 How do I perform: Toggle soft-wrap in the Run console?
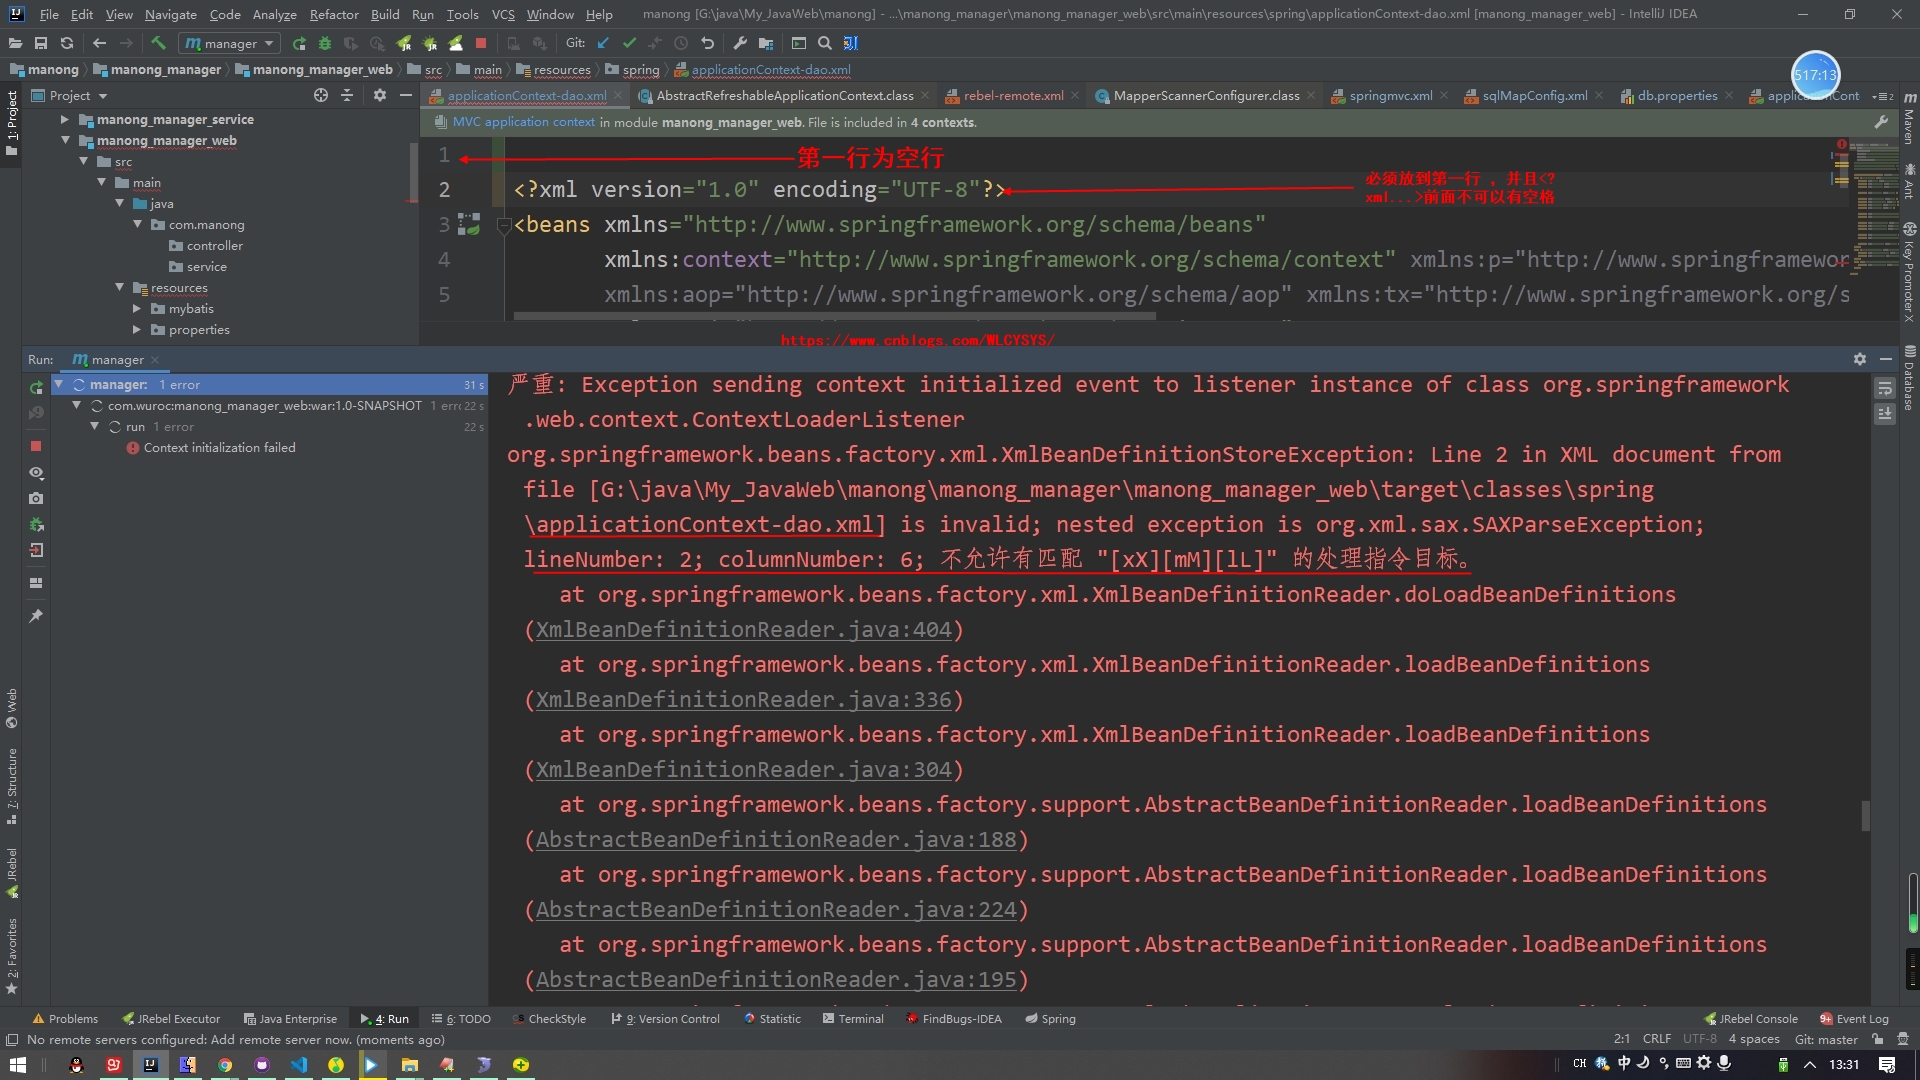point(1885,387)
